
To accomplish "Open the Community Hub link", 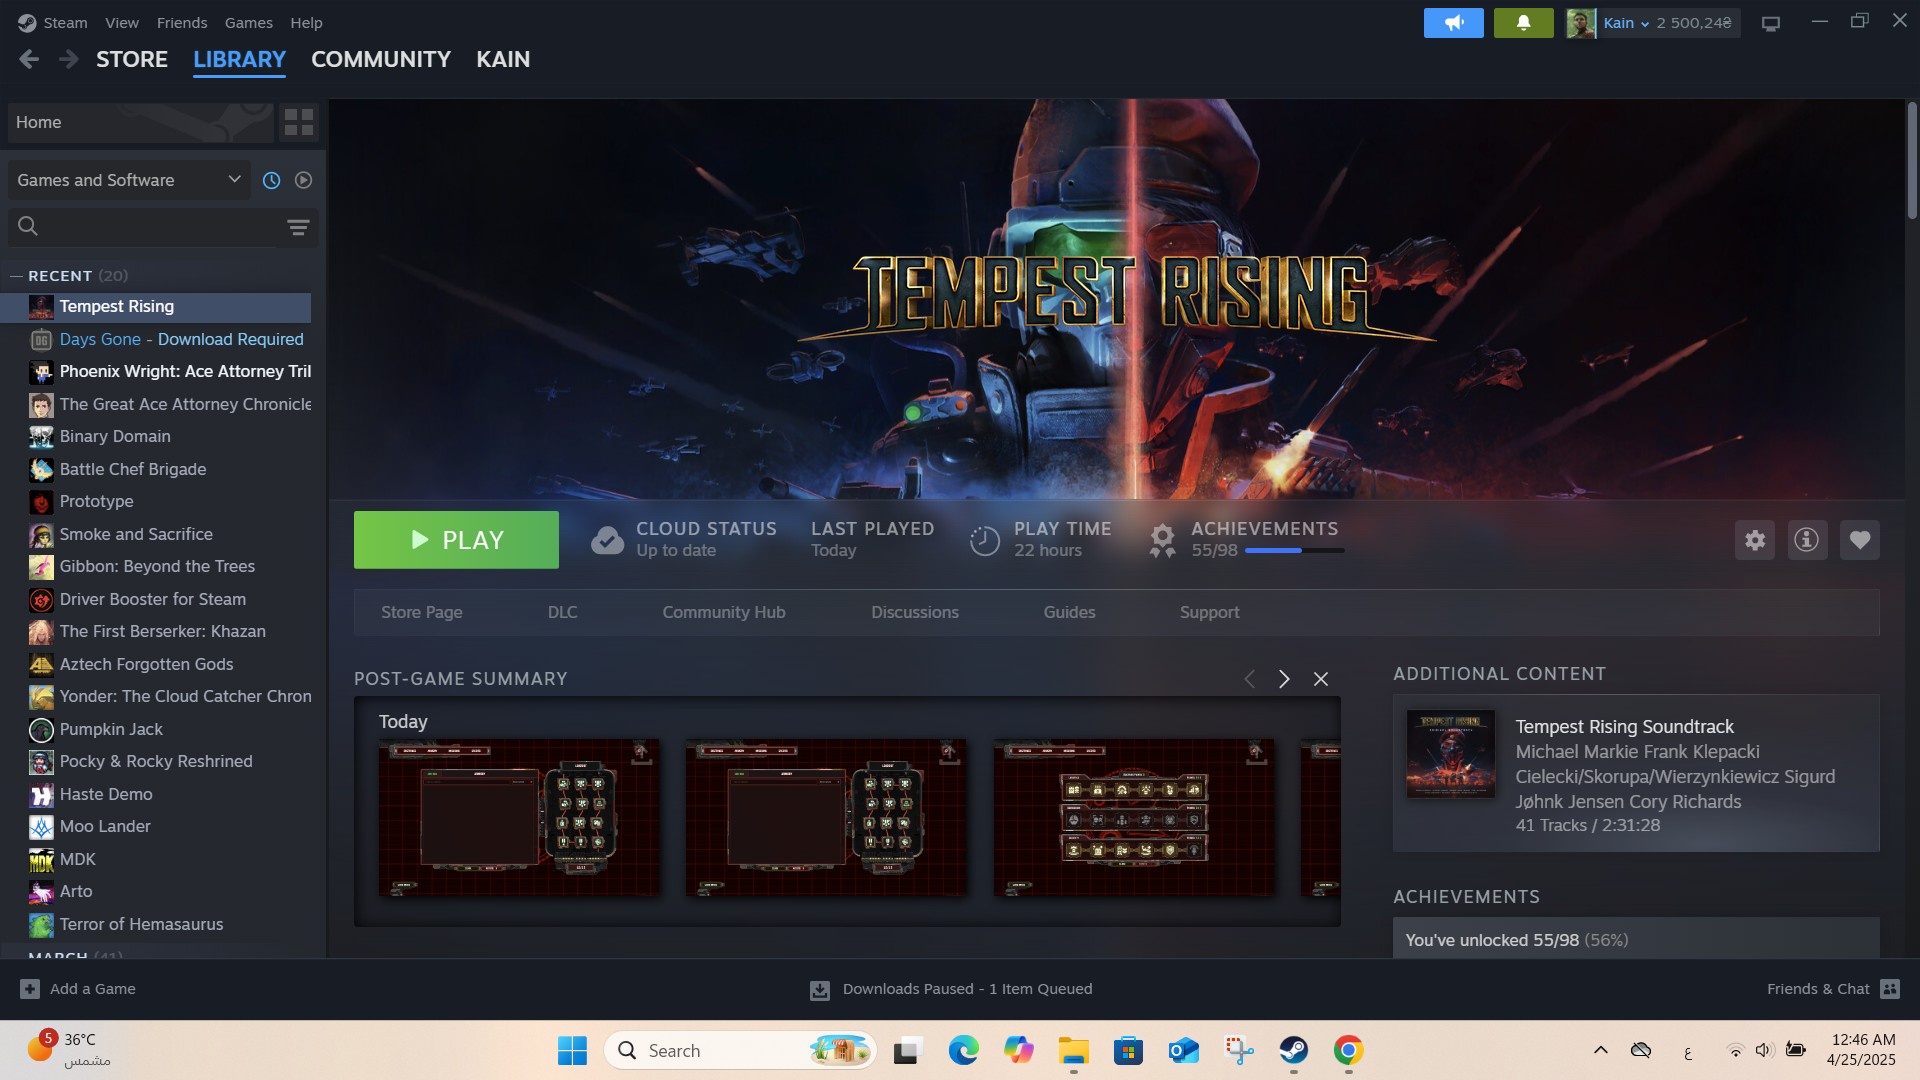I will (724, 612).
